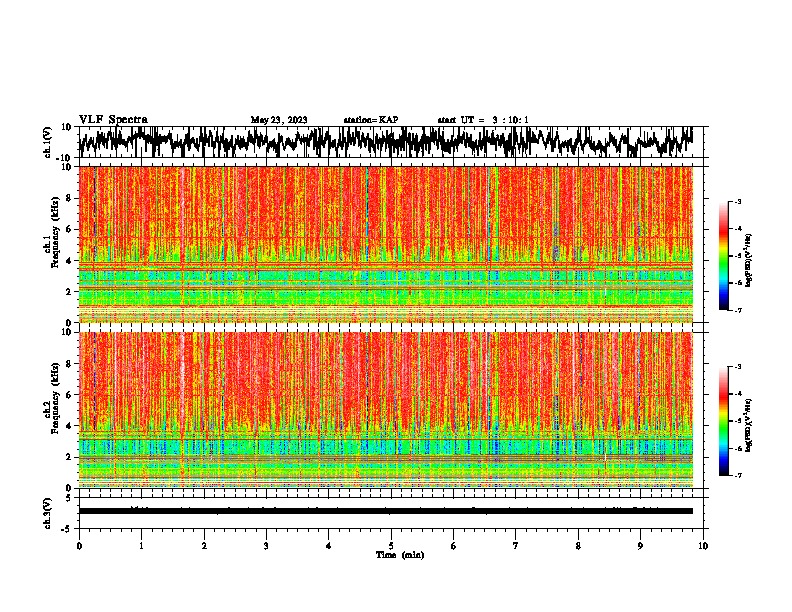
Task: Click the "Time (min)" axis title
Action: coord(400,555)
